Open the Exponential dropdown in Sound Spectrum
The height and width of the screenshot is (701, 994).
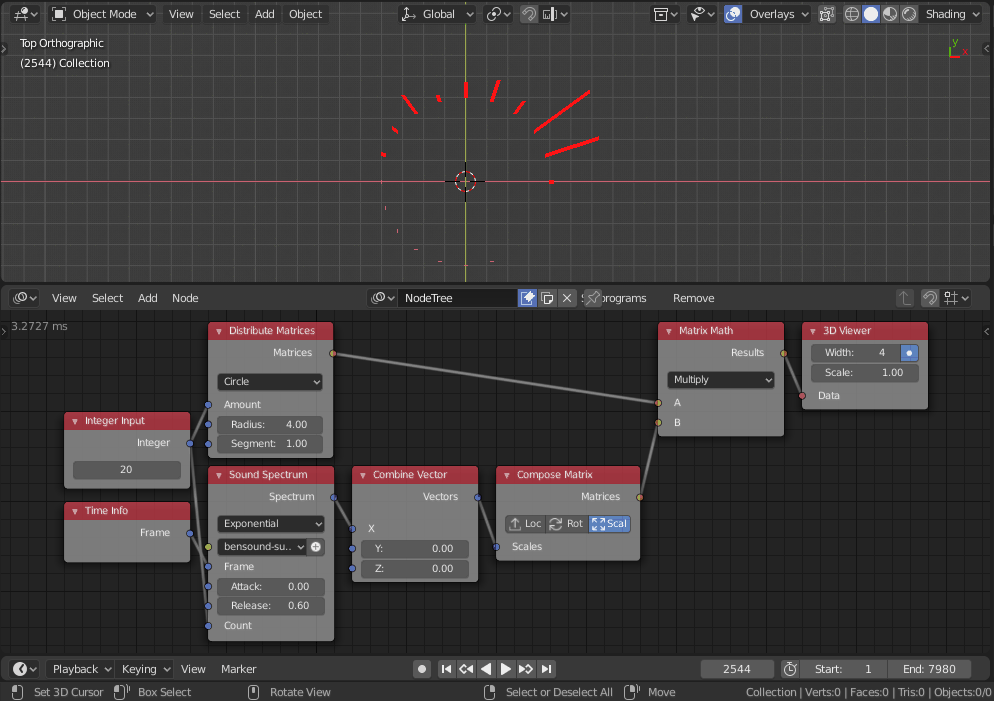pyautogui.click(x=270, y=523)
